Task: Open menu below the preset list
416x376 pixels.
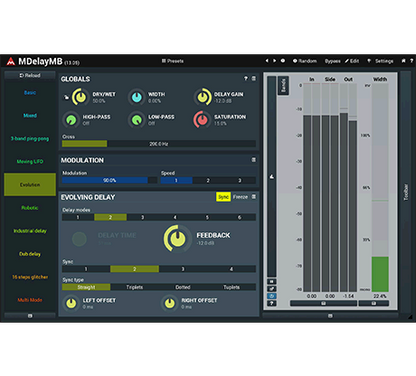Action: tap(30, 315)
